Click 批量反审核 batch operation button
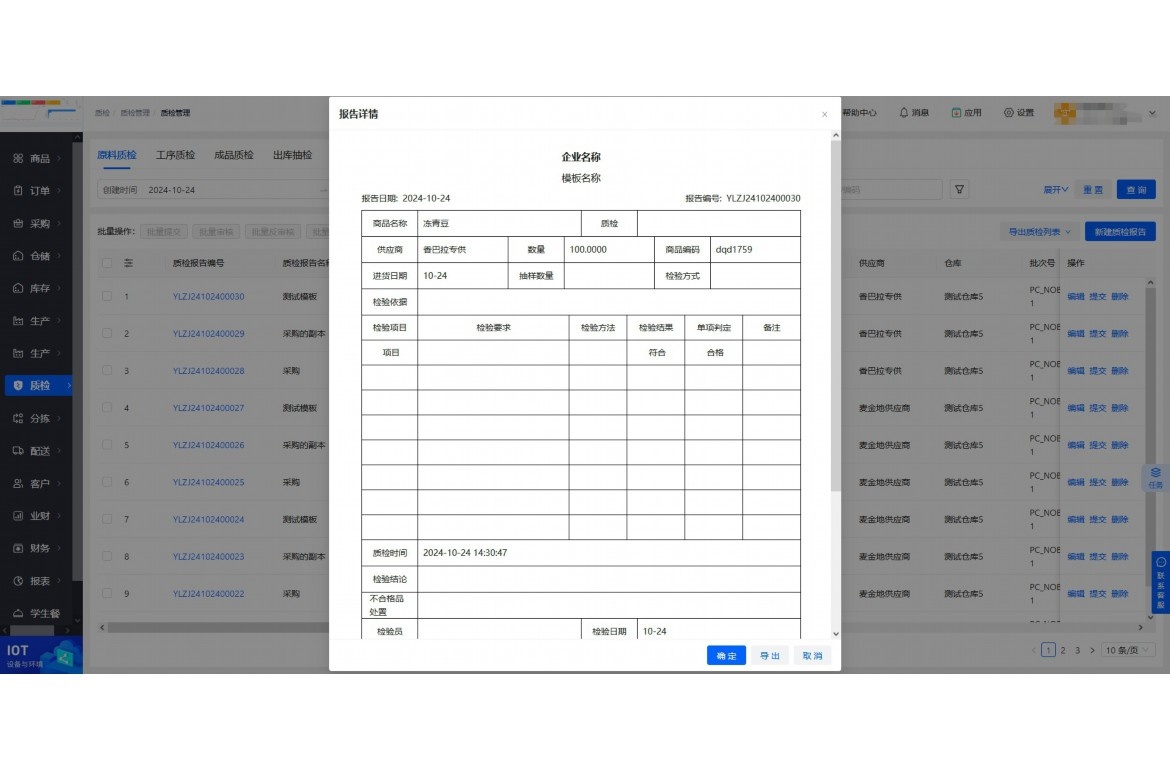This screenshot has height=770, width=1170. click(x=273, y=232)
